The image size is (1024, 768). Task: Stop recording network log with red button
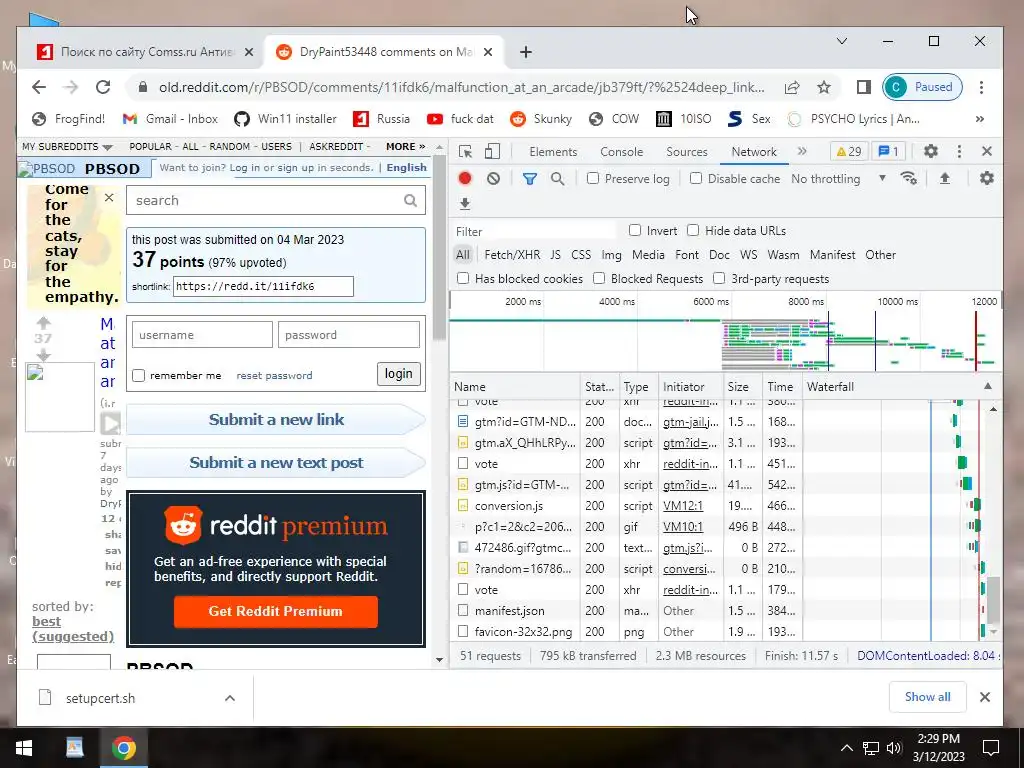(465, 178)
